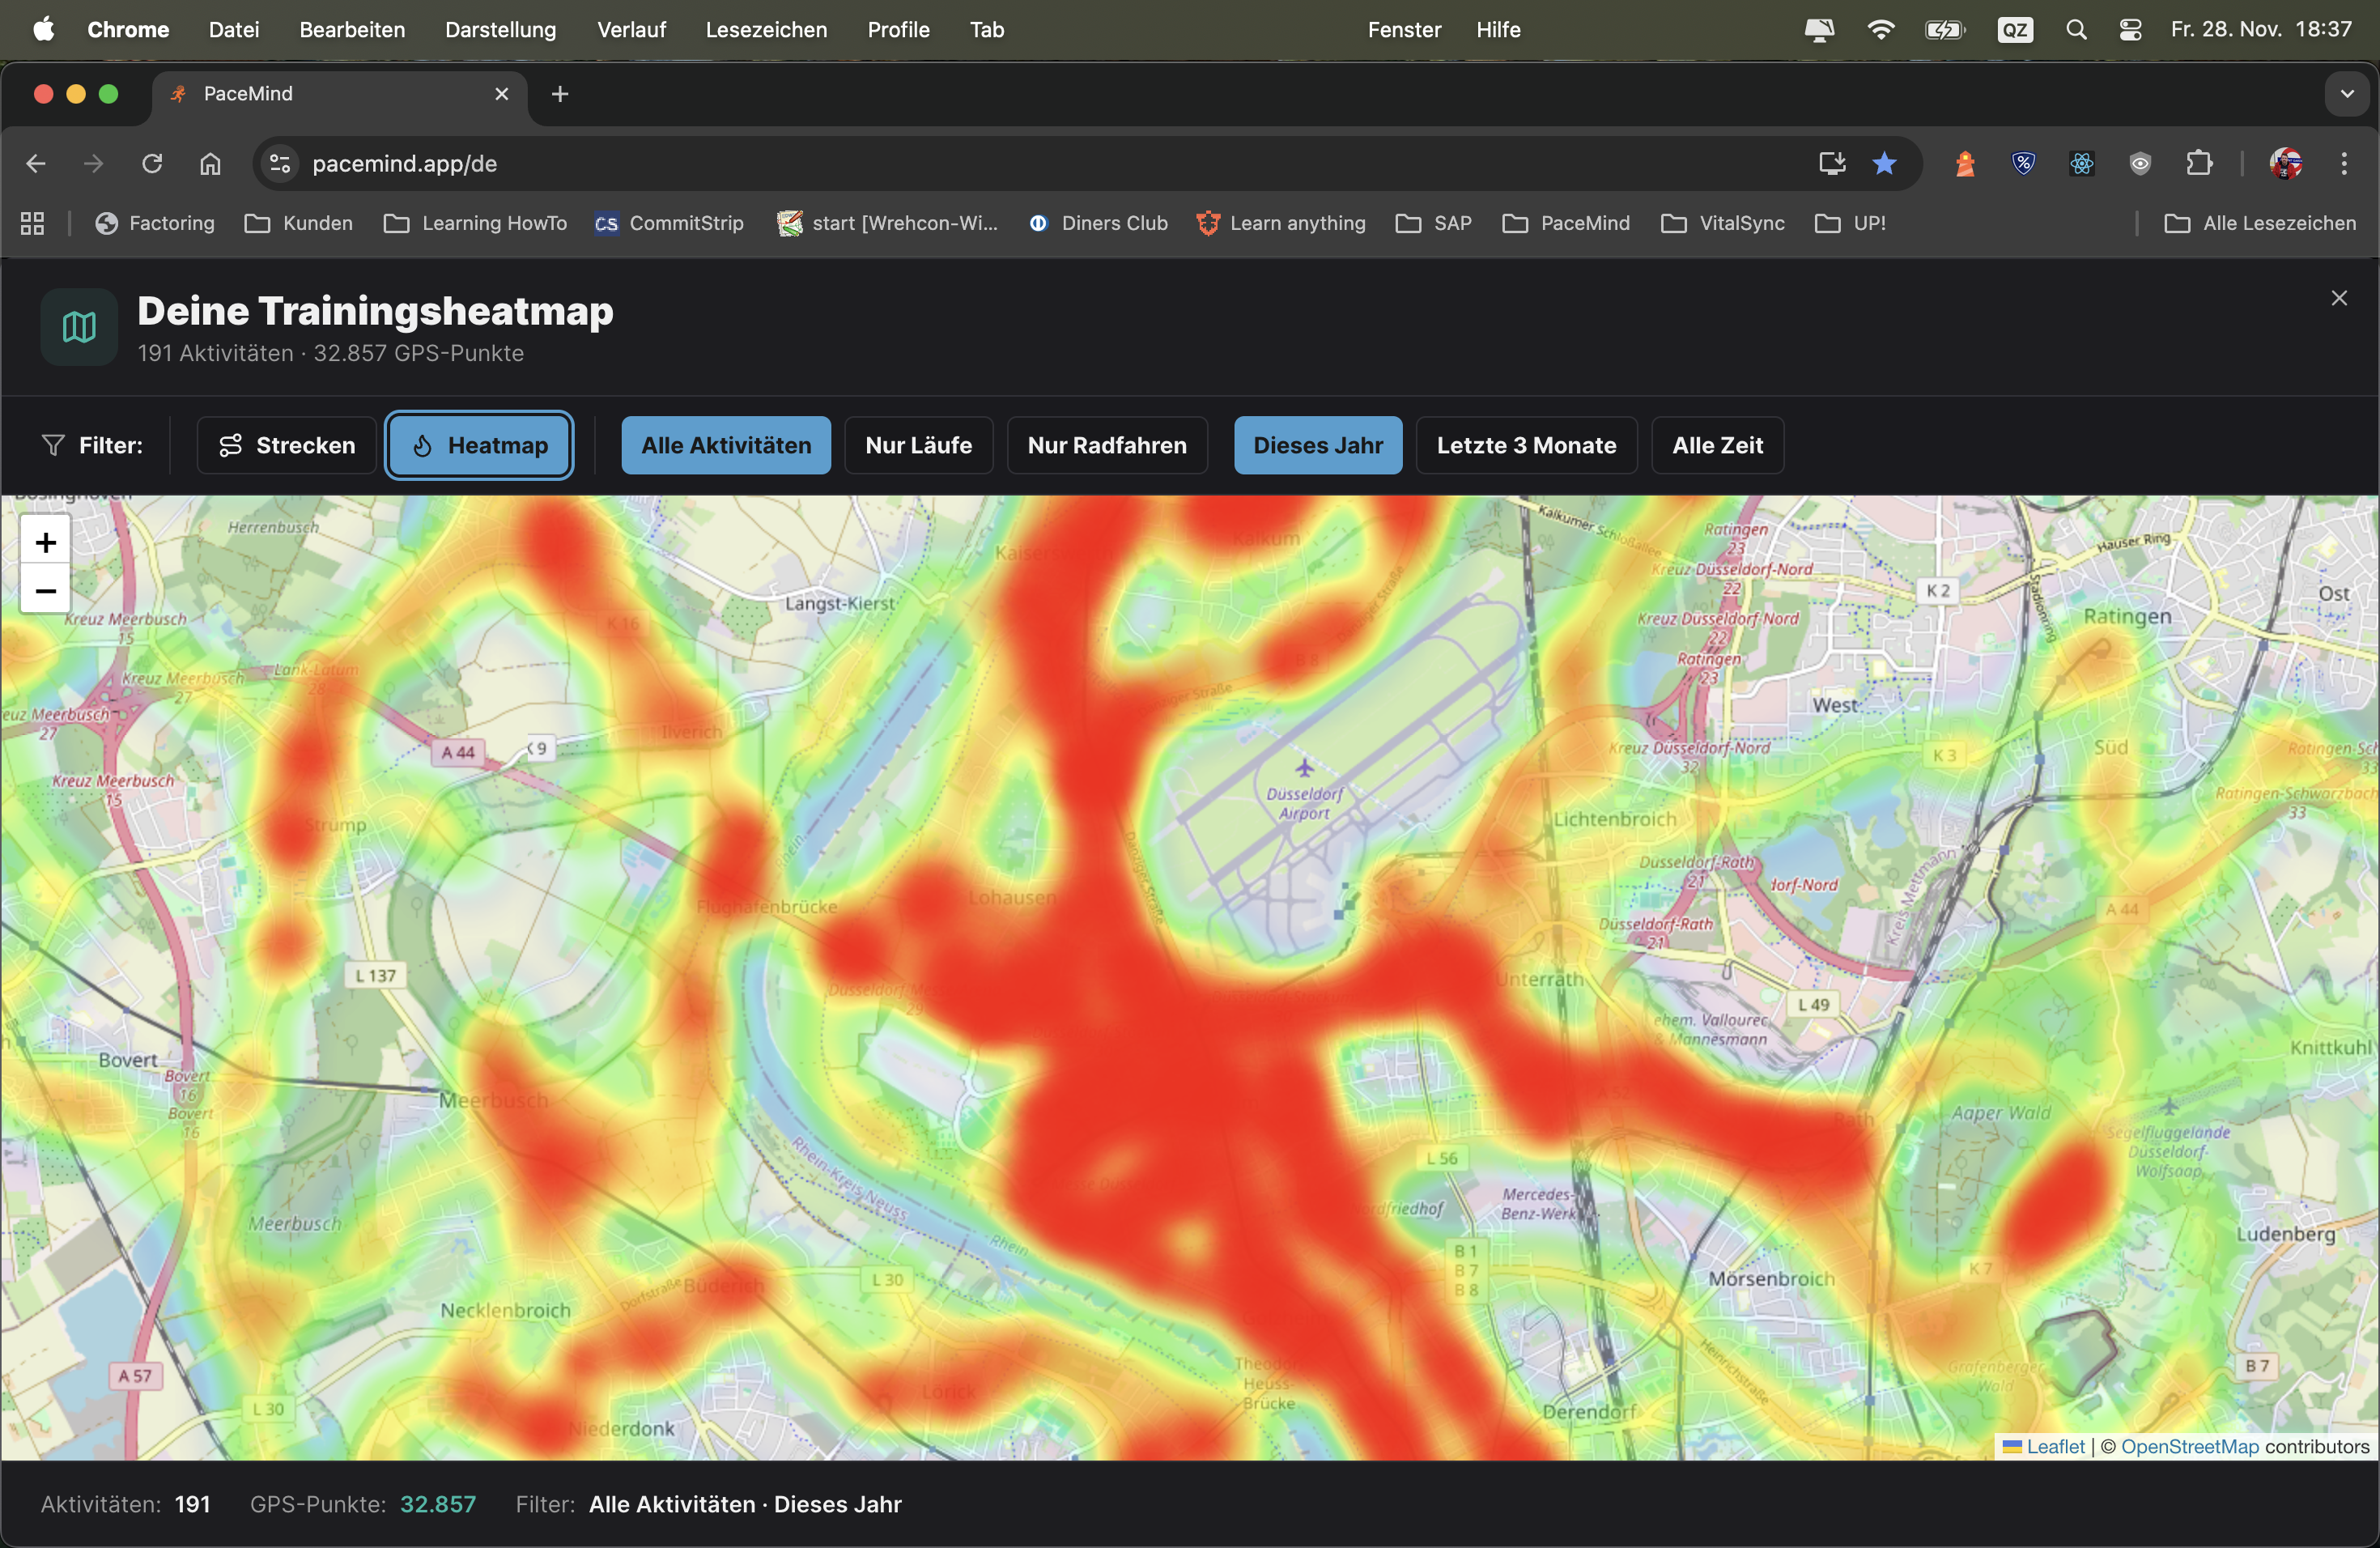This screenshot has width=2380, height=1548.
Task: Open the tab search chevron
Action: [2347, 94]
